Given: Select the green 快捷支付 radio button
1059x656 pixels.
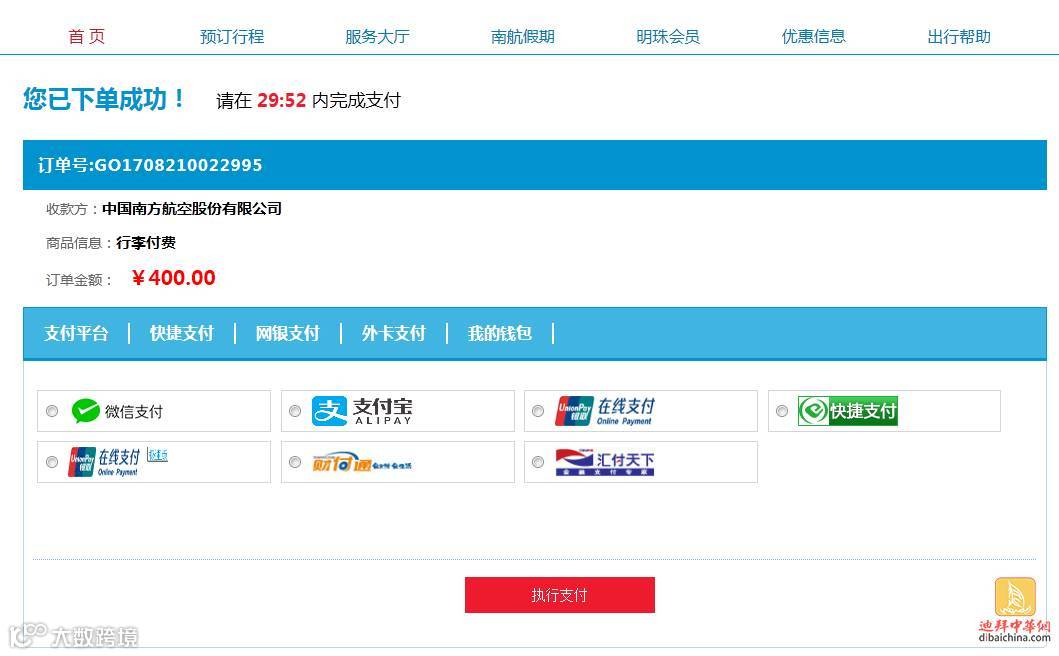Looking at the screenshot, I should (781, 411).
